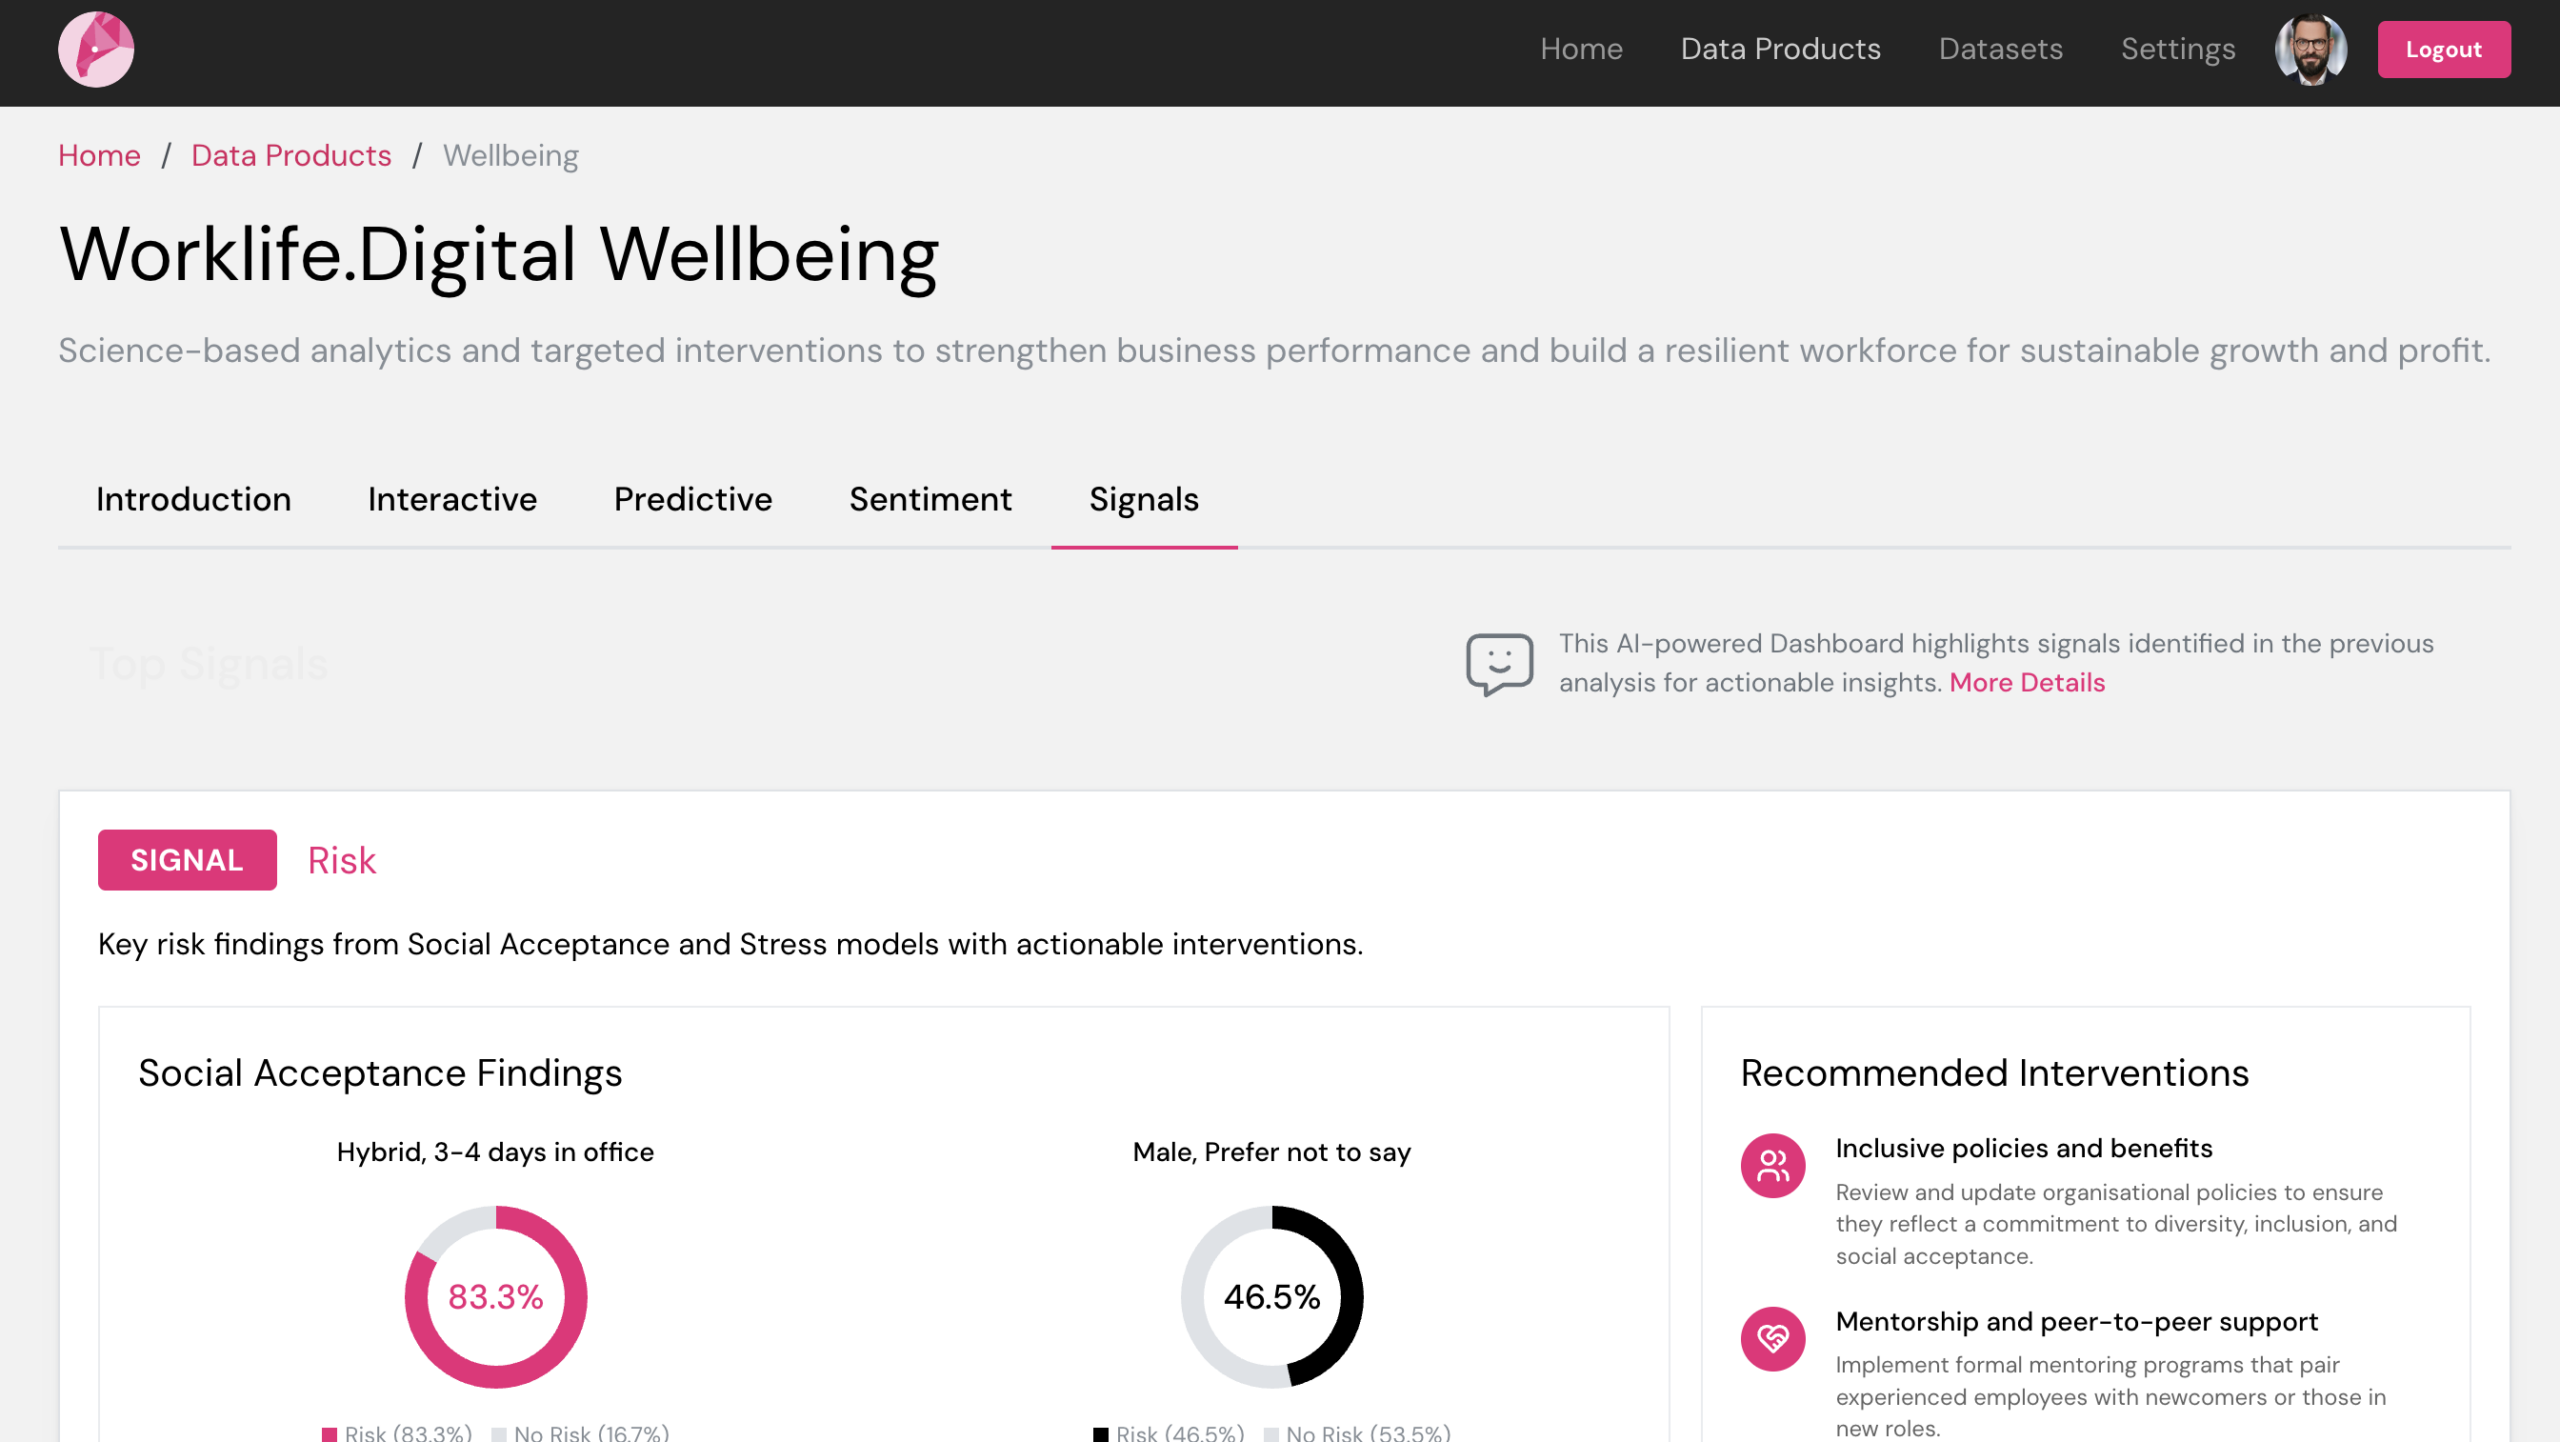Click the smiley chat bubble icon
The height and width of the screenshot is (1442, 2560).
pyautogui.click(x=1499, y=663)
